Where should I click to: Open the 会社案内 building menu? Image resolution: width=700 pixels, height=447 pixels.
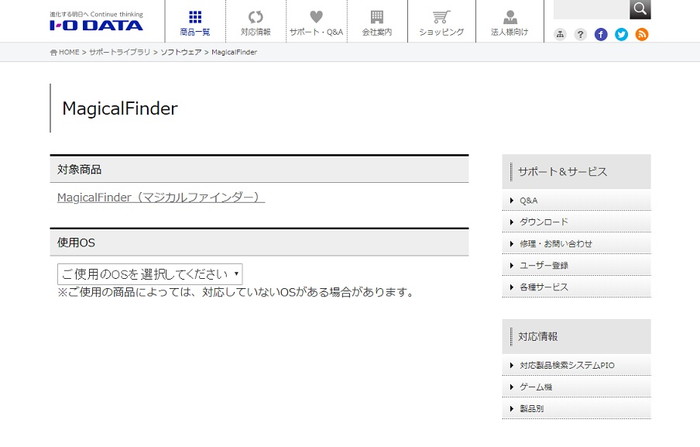point(377,22)
